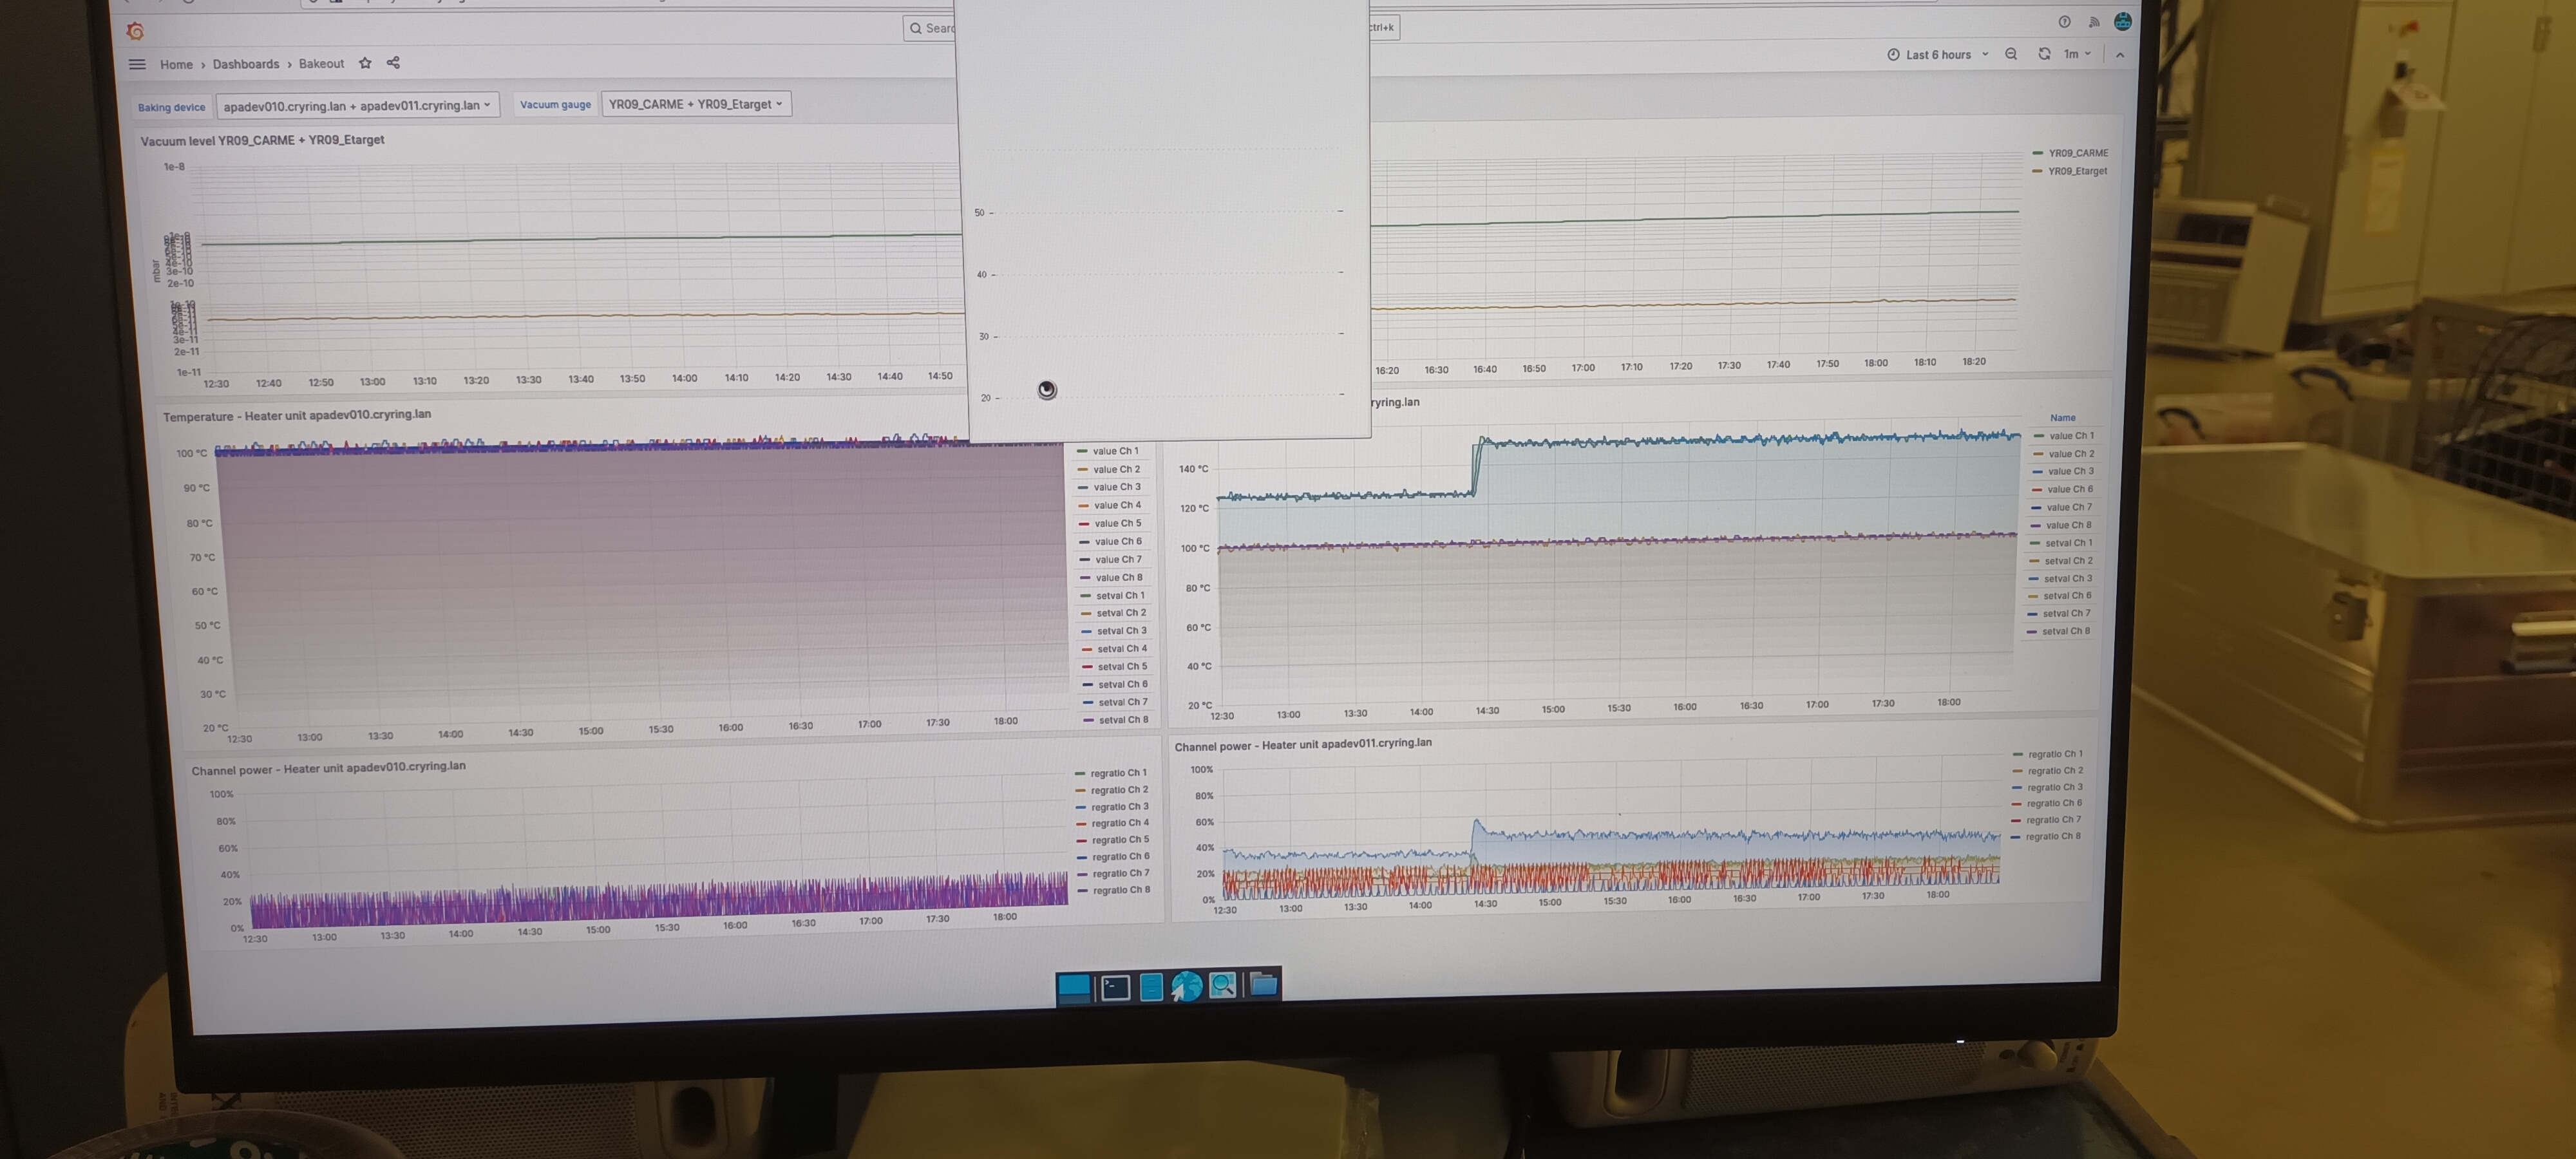
Task: Open the terminal from the dock
Action: 1115,987
